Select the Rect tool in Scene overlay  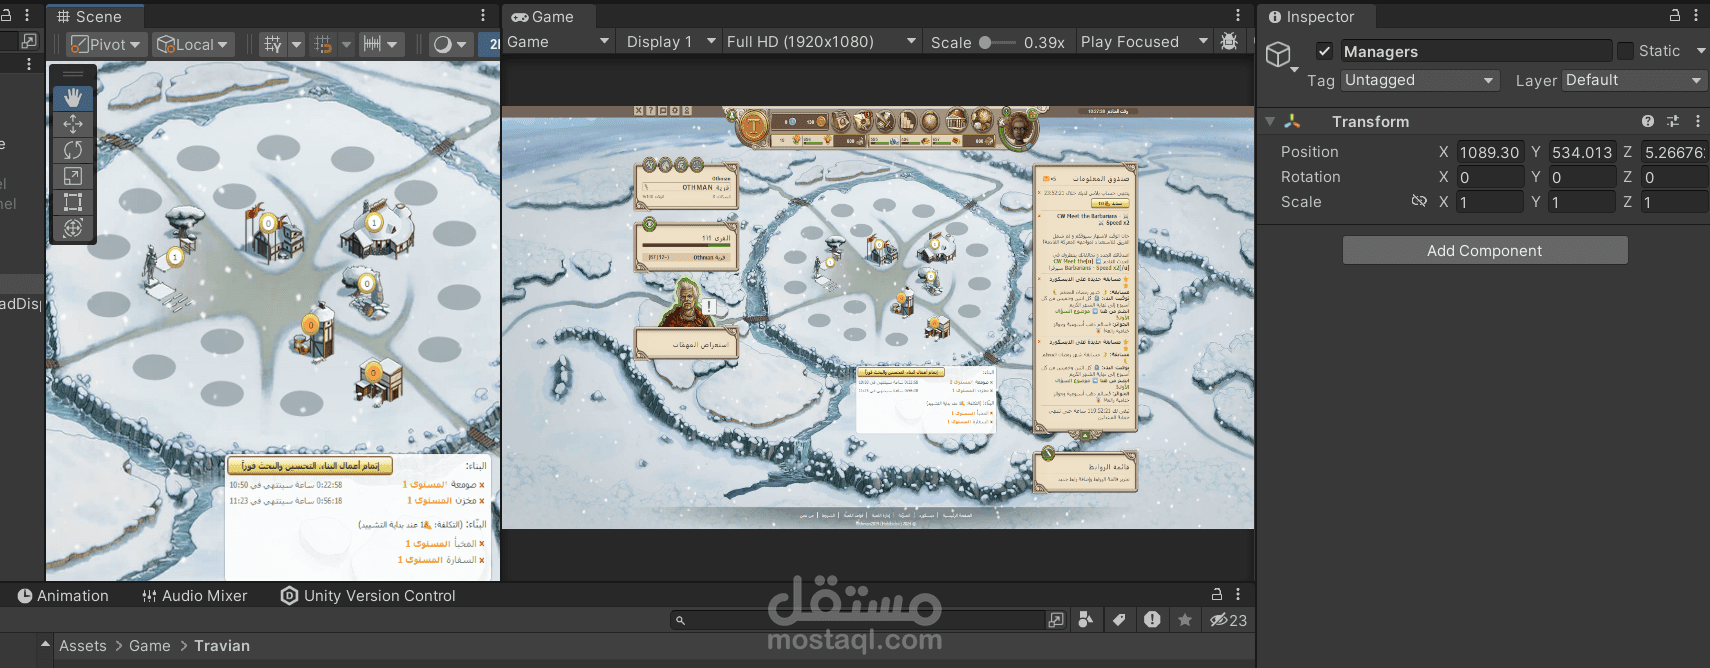(x=73, y=202)
